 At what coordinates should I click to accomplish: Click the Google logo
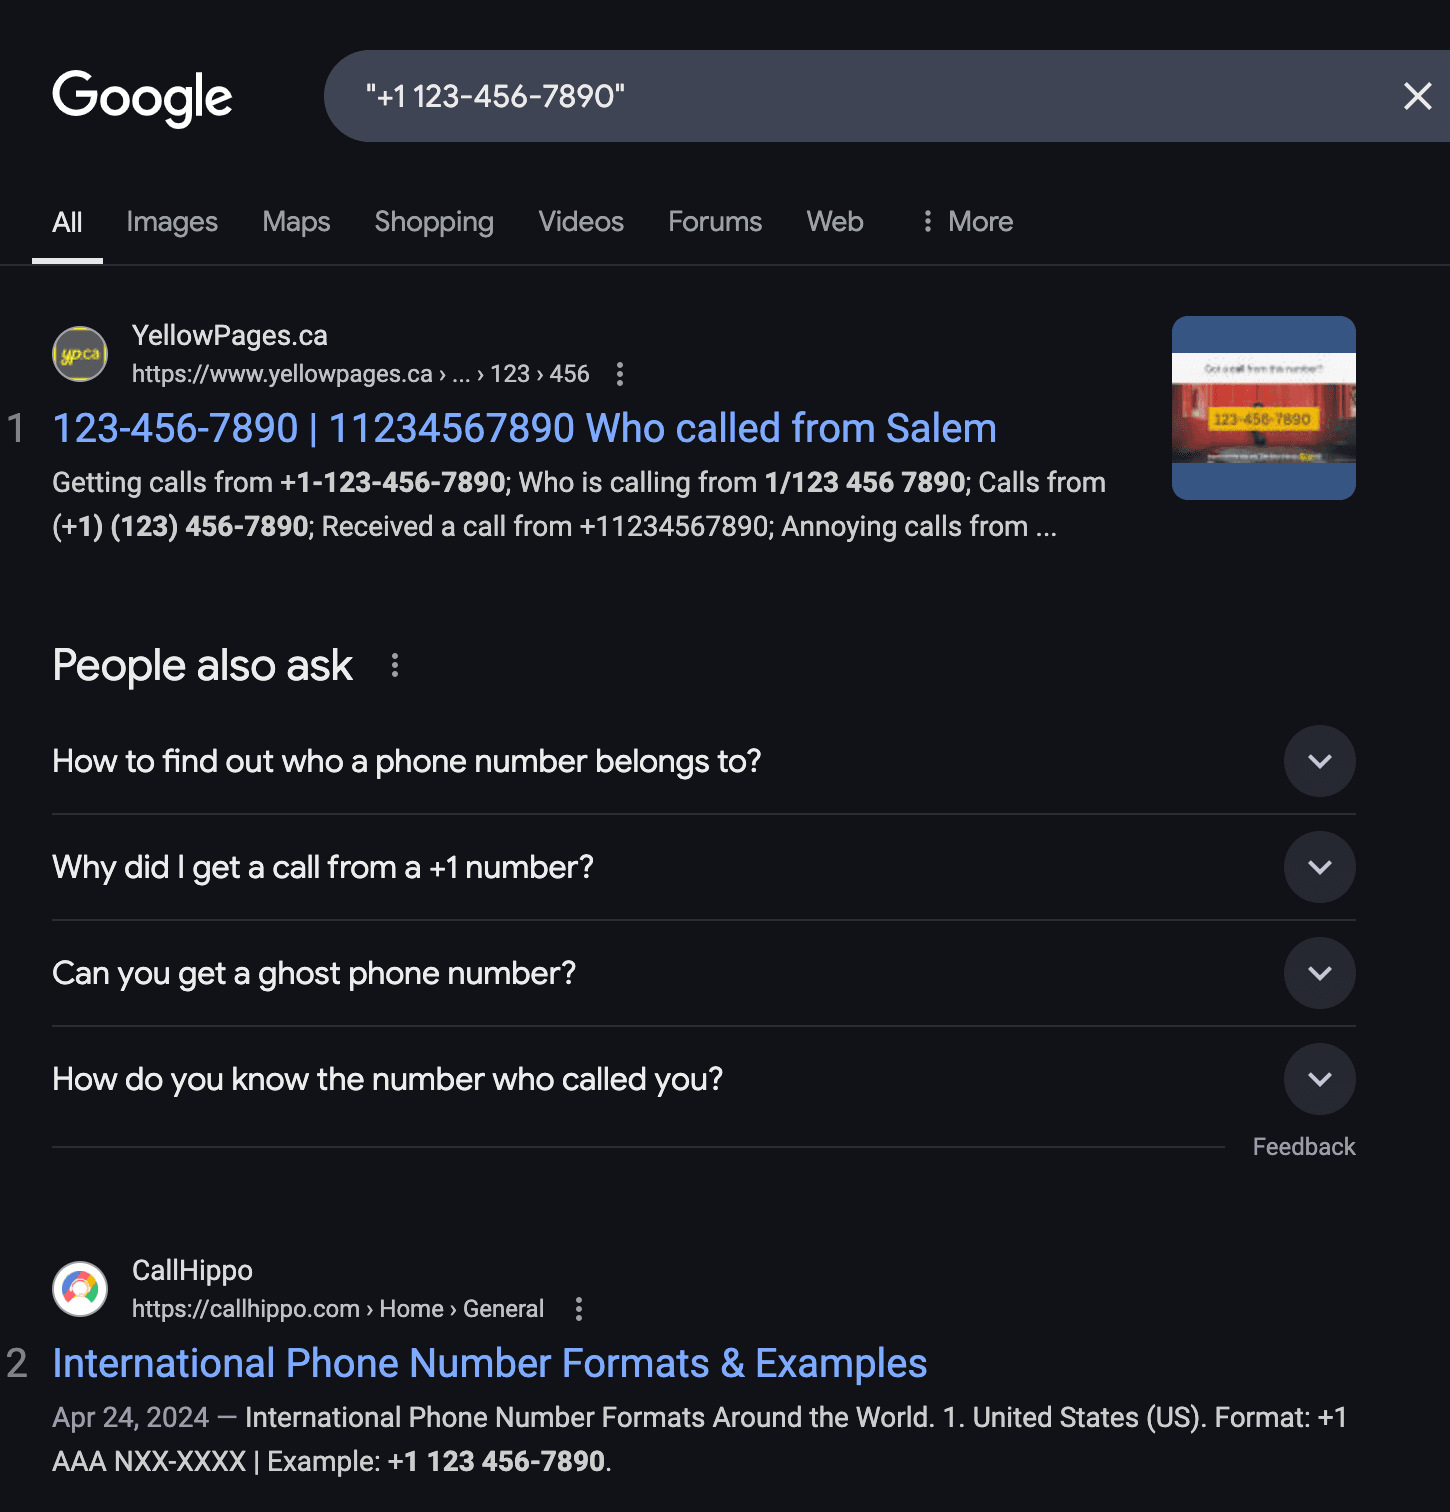(x=142, y=98)
